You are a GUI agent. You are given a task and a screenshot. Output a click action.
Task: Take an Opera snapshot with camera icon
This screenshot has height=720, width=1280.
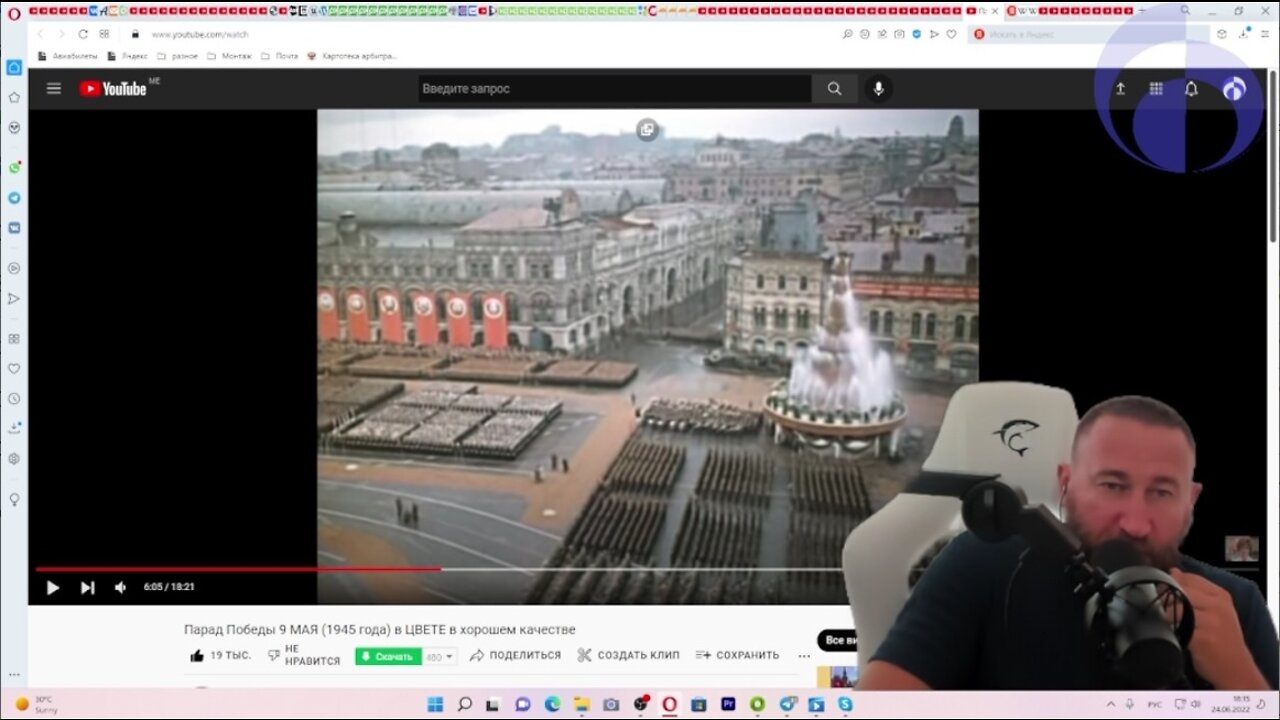coord(899,34)
